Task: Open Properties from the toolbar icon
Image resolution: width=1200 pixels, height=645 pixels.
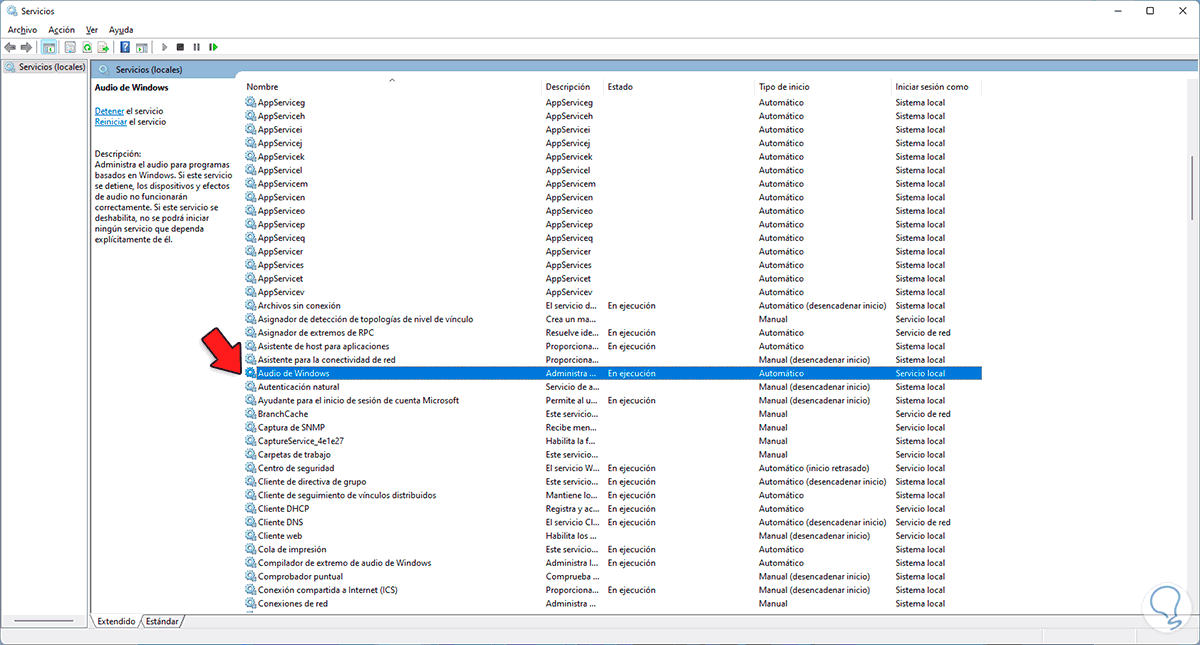Action: tap(70, 47)
